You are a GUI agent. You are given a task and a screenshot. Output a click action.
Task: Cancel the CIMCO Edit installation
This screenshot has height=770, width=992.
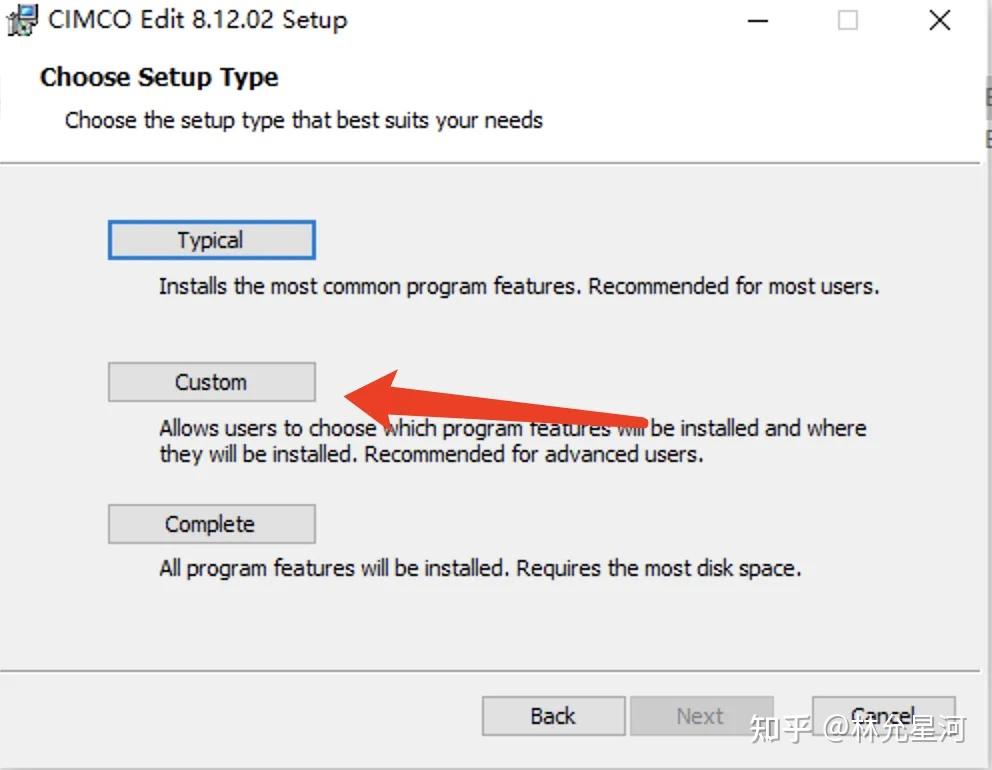[883, 716]
